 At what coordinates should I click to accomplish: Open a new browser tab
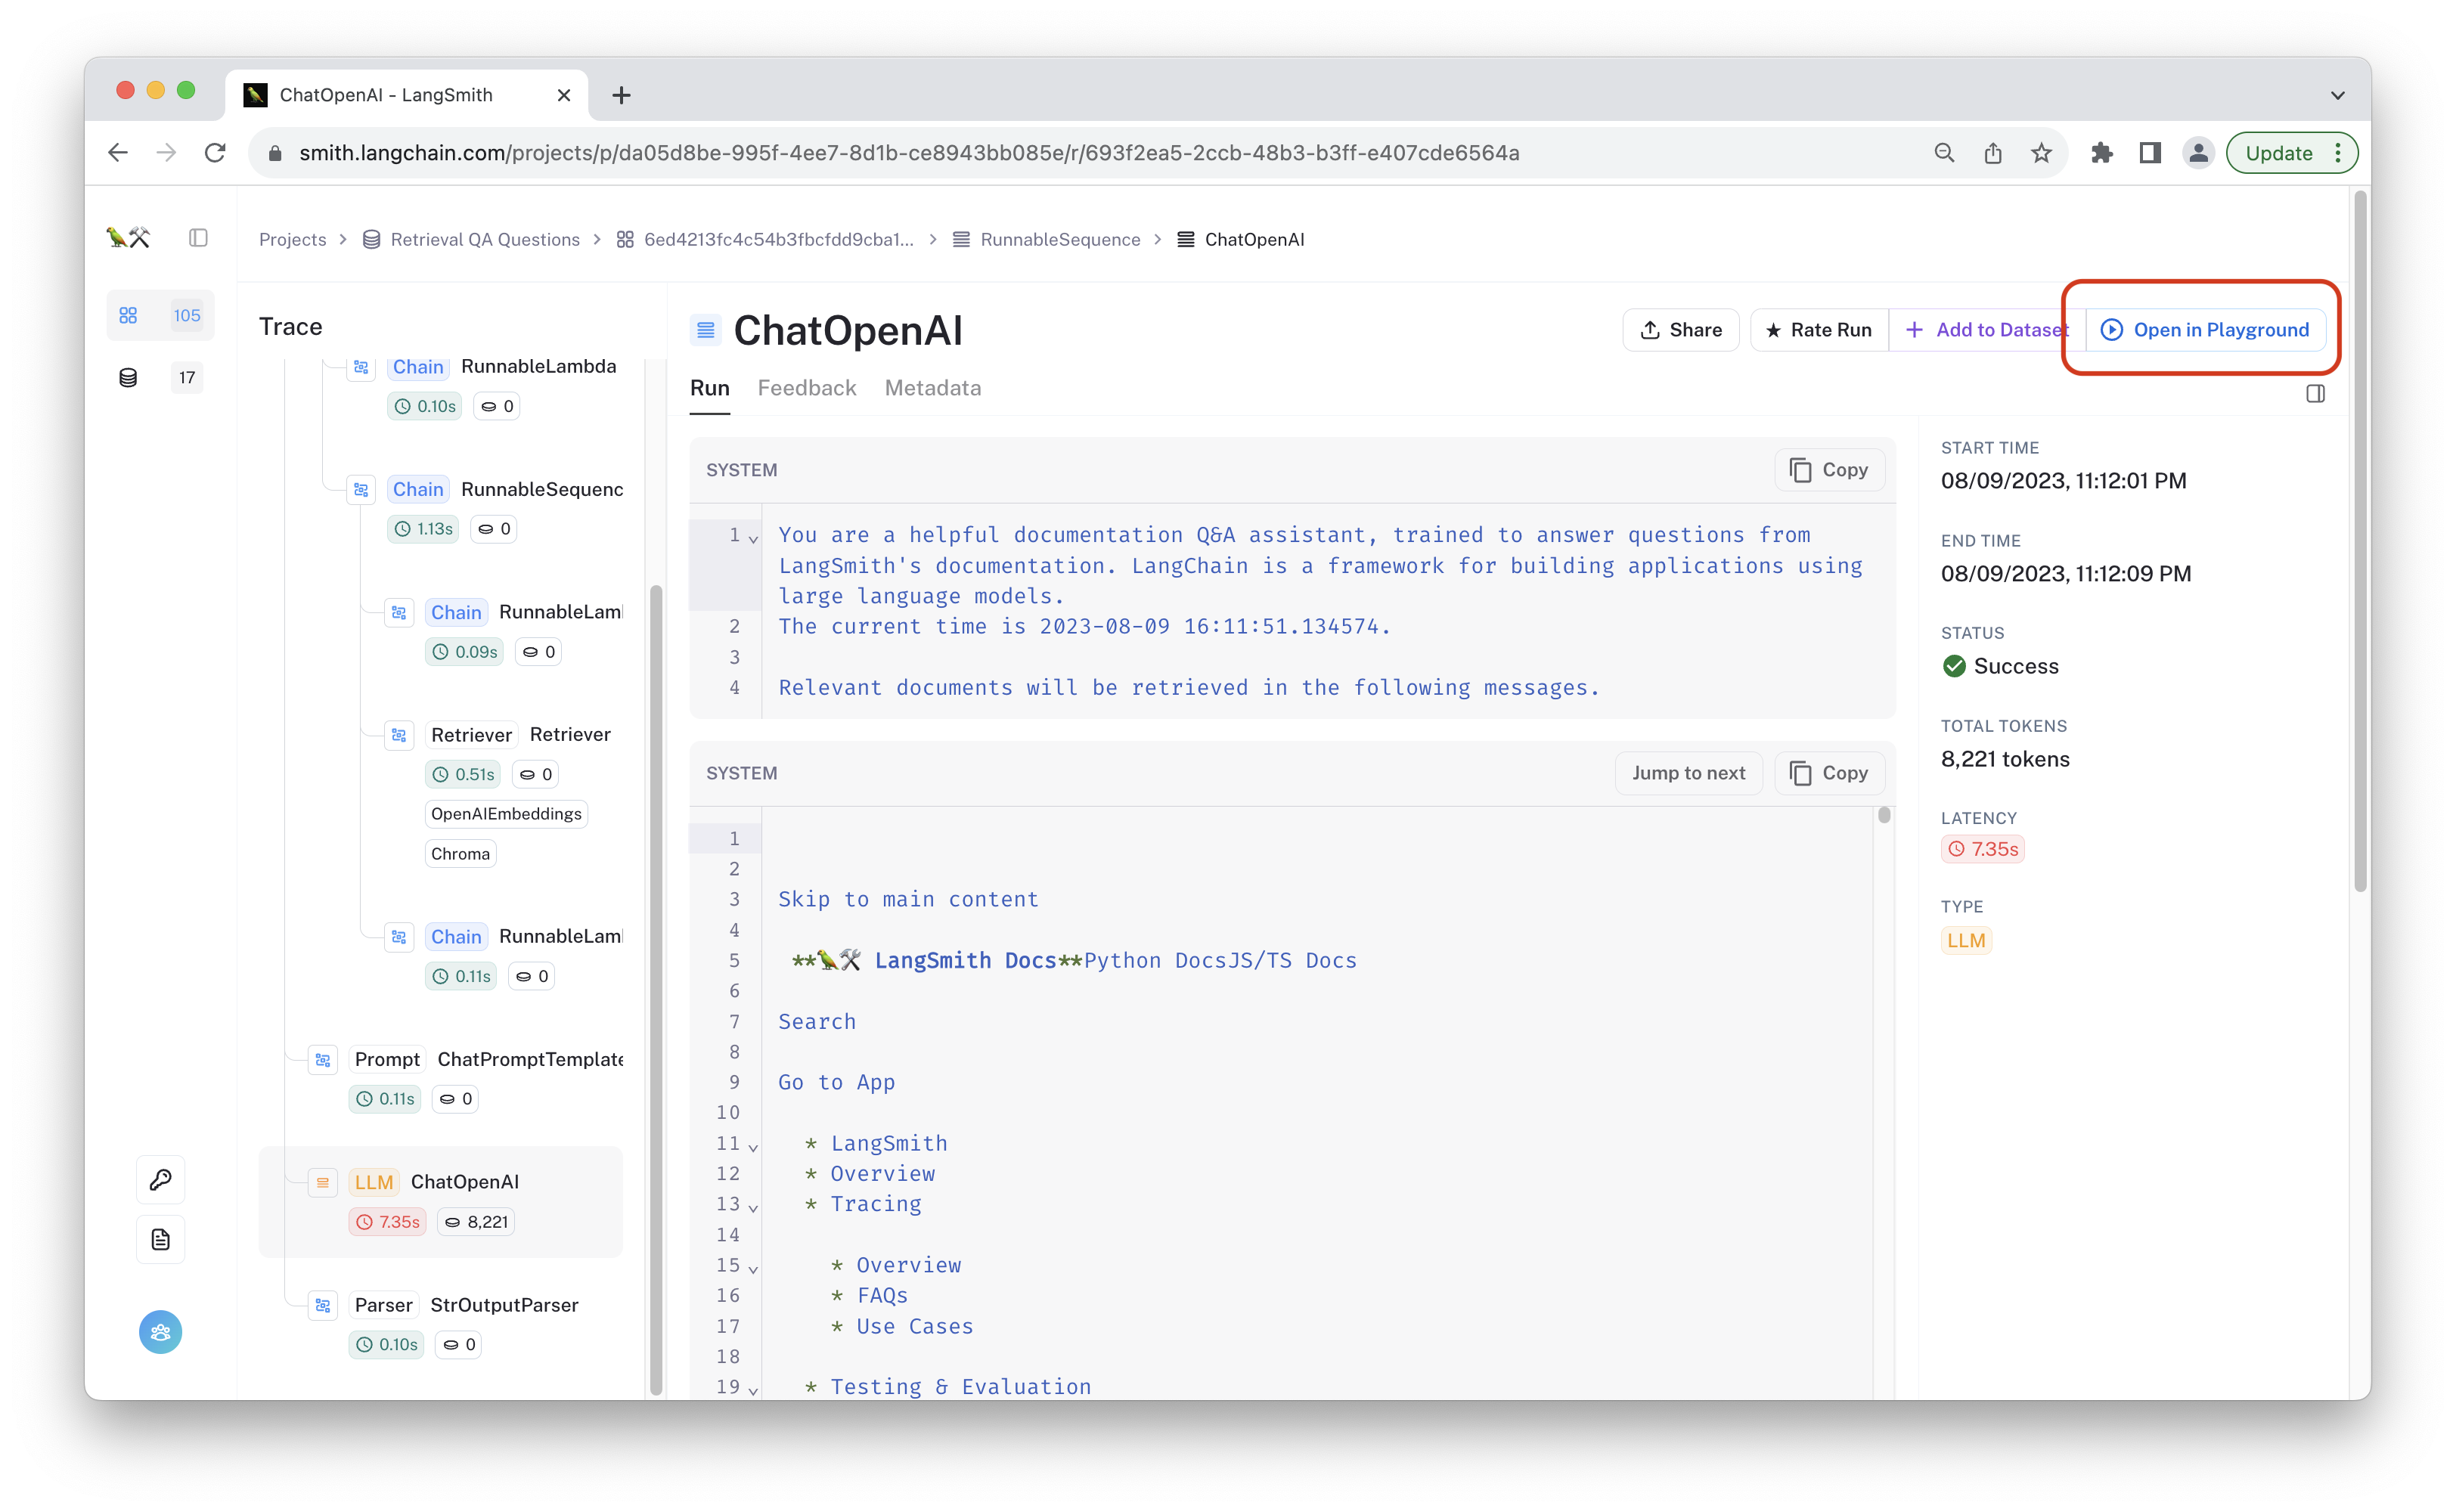[621, 95]
